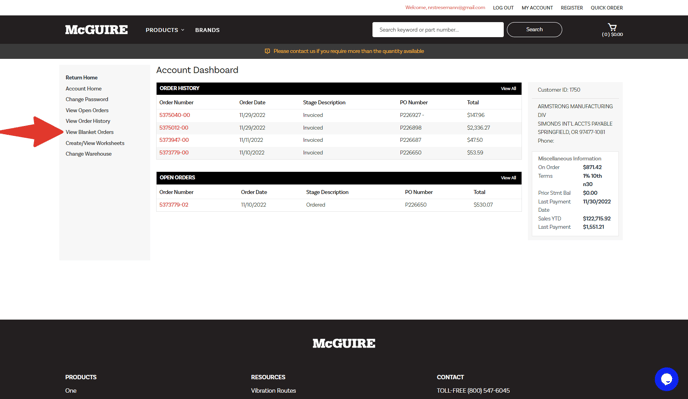688x399 pixels.
Task: Click PO number P226898
Action: 411,128
